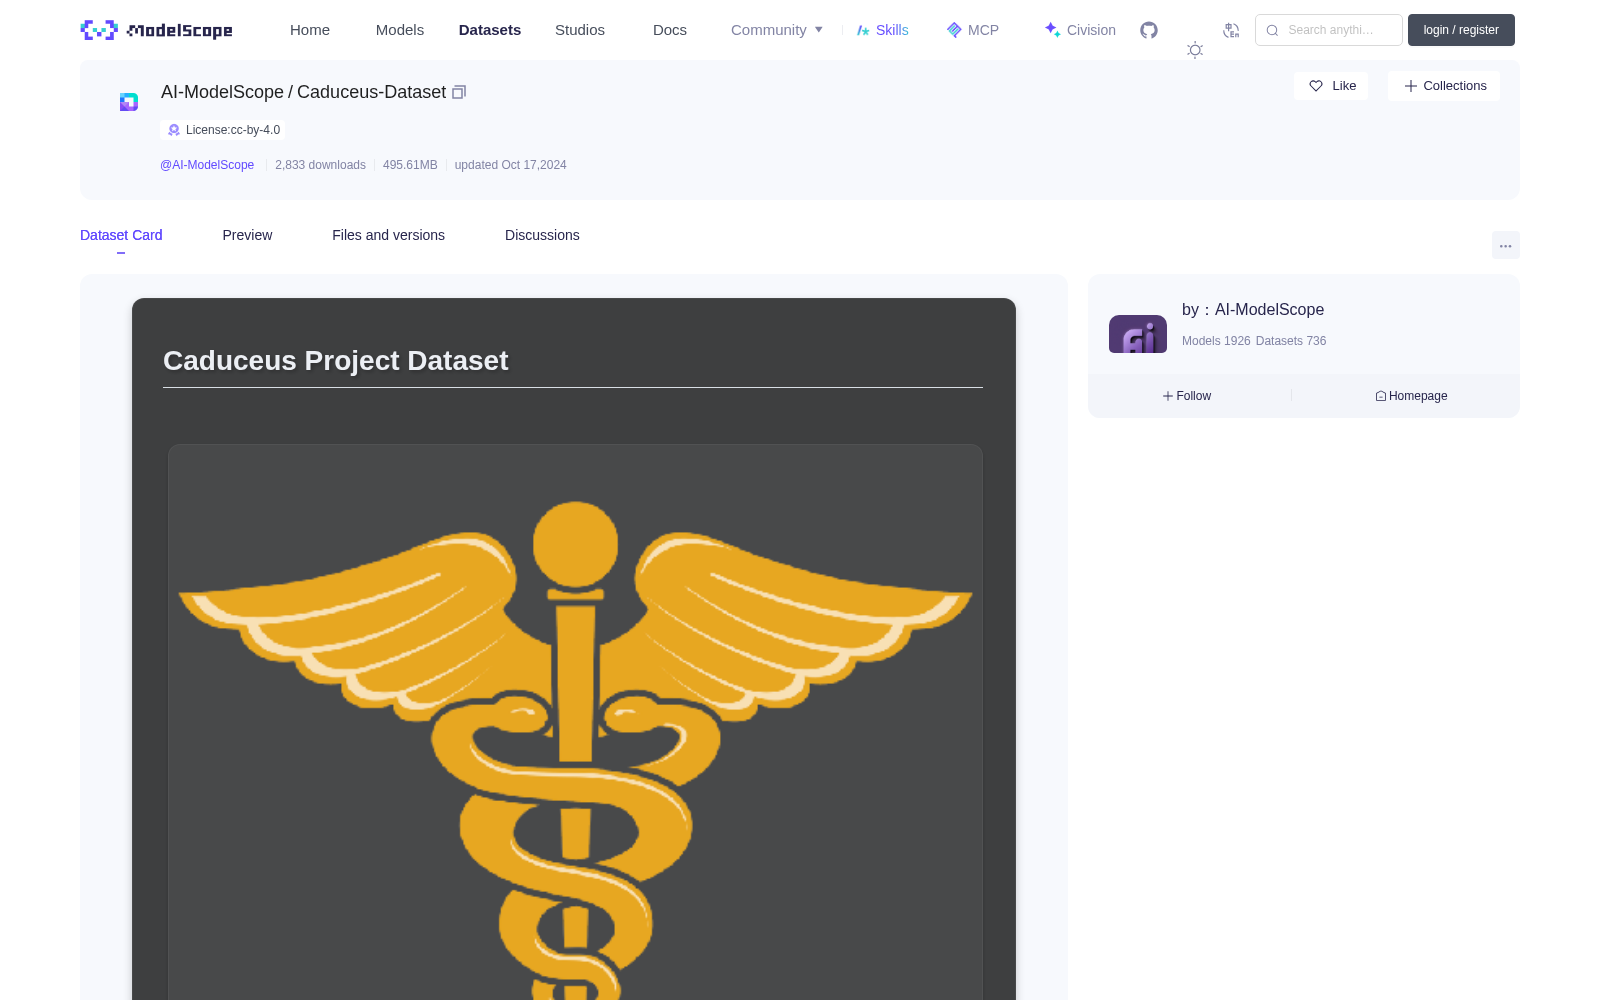The image size is (1600, 1000).
Task: Click the AI-ModelScope organization avatar
Action: tap(1138, 334)
